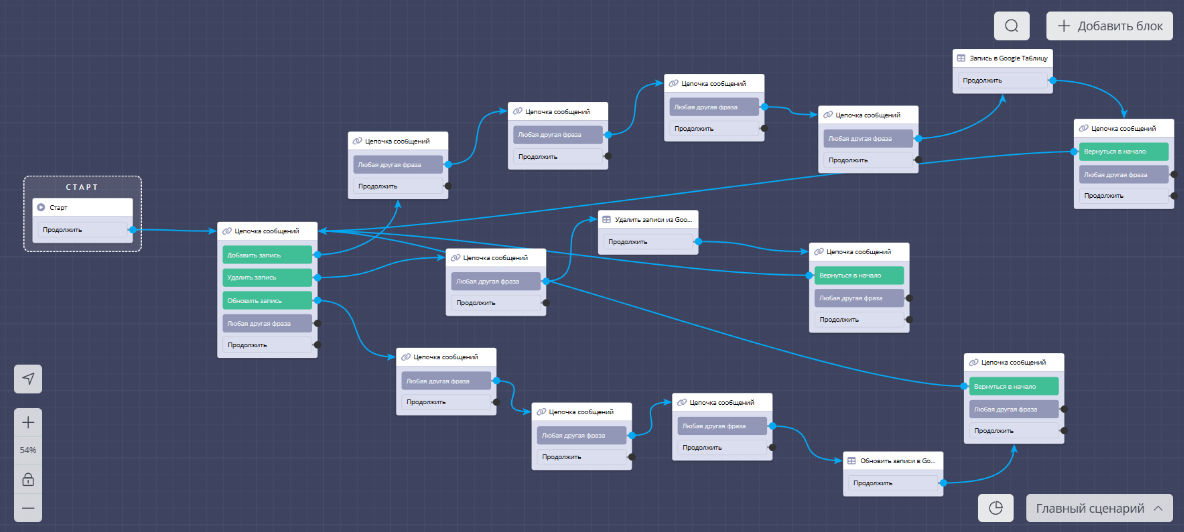The height and width of the screenshot is (532, 1184).
Task: Open the search magnifier button
Action: [1012, 26]
